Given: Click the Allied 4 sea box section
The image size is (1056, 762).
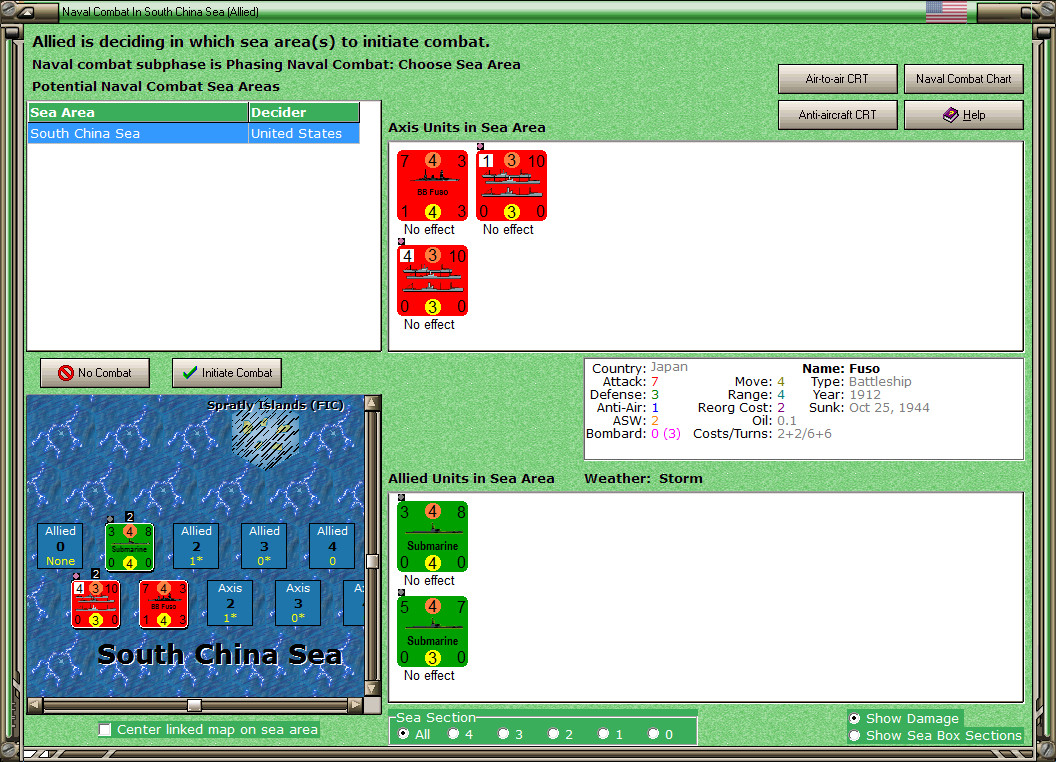Looking at the screenshot, I should [x=332, y=546].
